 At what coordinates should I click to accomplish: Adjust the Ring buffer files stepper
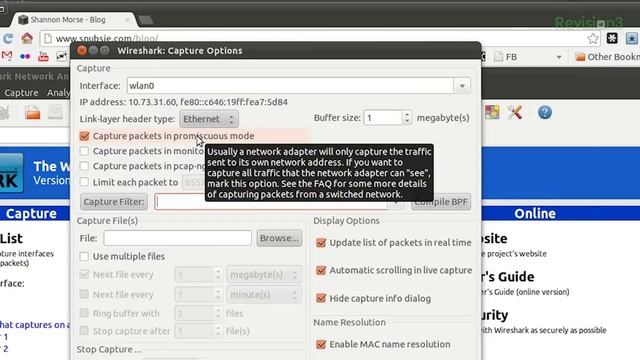click(x=218, y=313)
